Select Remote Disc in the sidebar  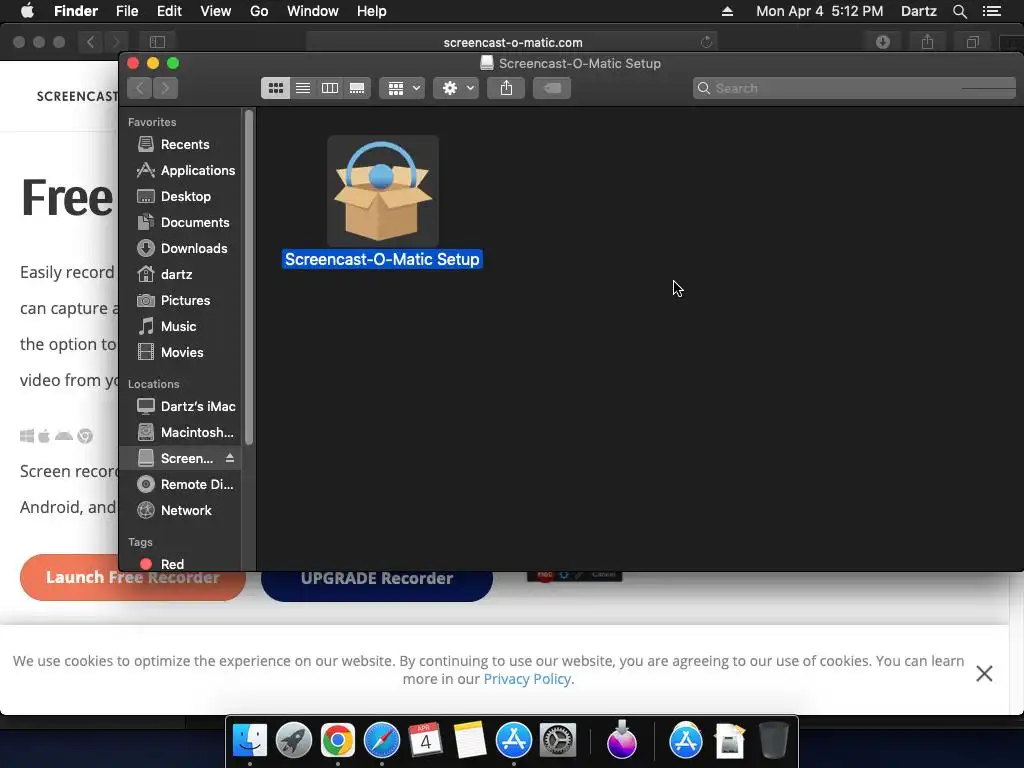(180, 485)
